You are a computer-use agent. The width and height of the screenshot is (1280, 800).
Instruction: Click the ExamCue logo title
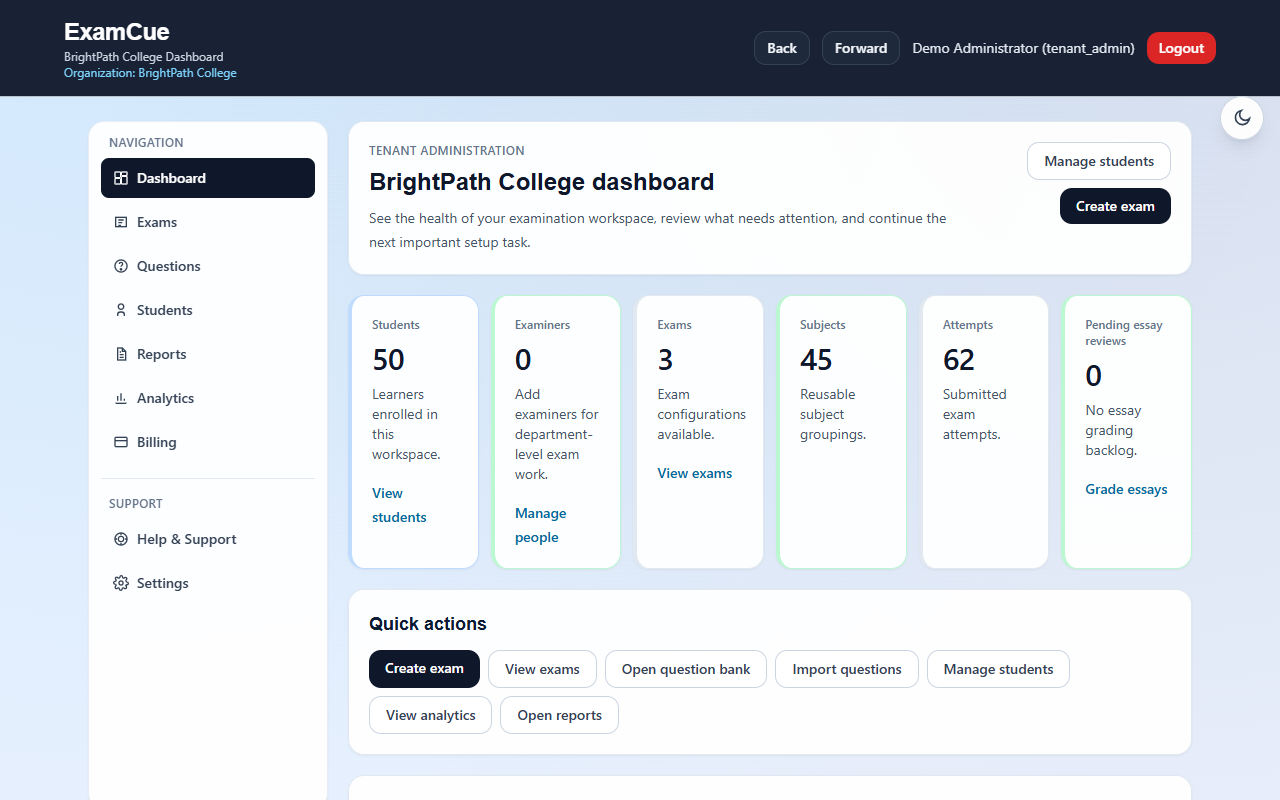coord(117,32)
